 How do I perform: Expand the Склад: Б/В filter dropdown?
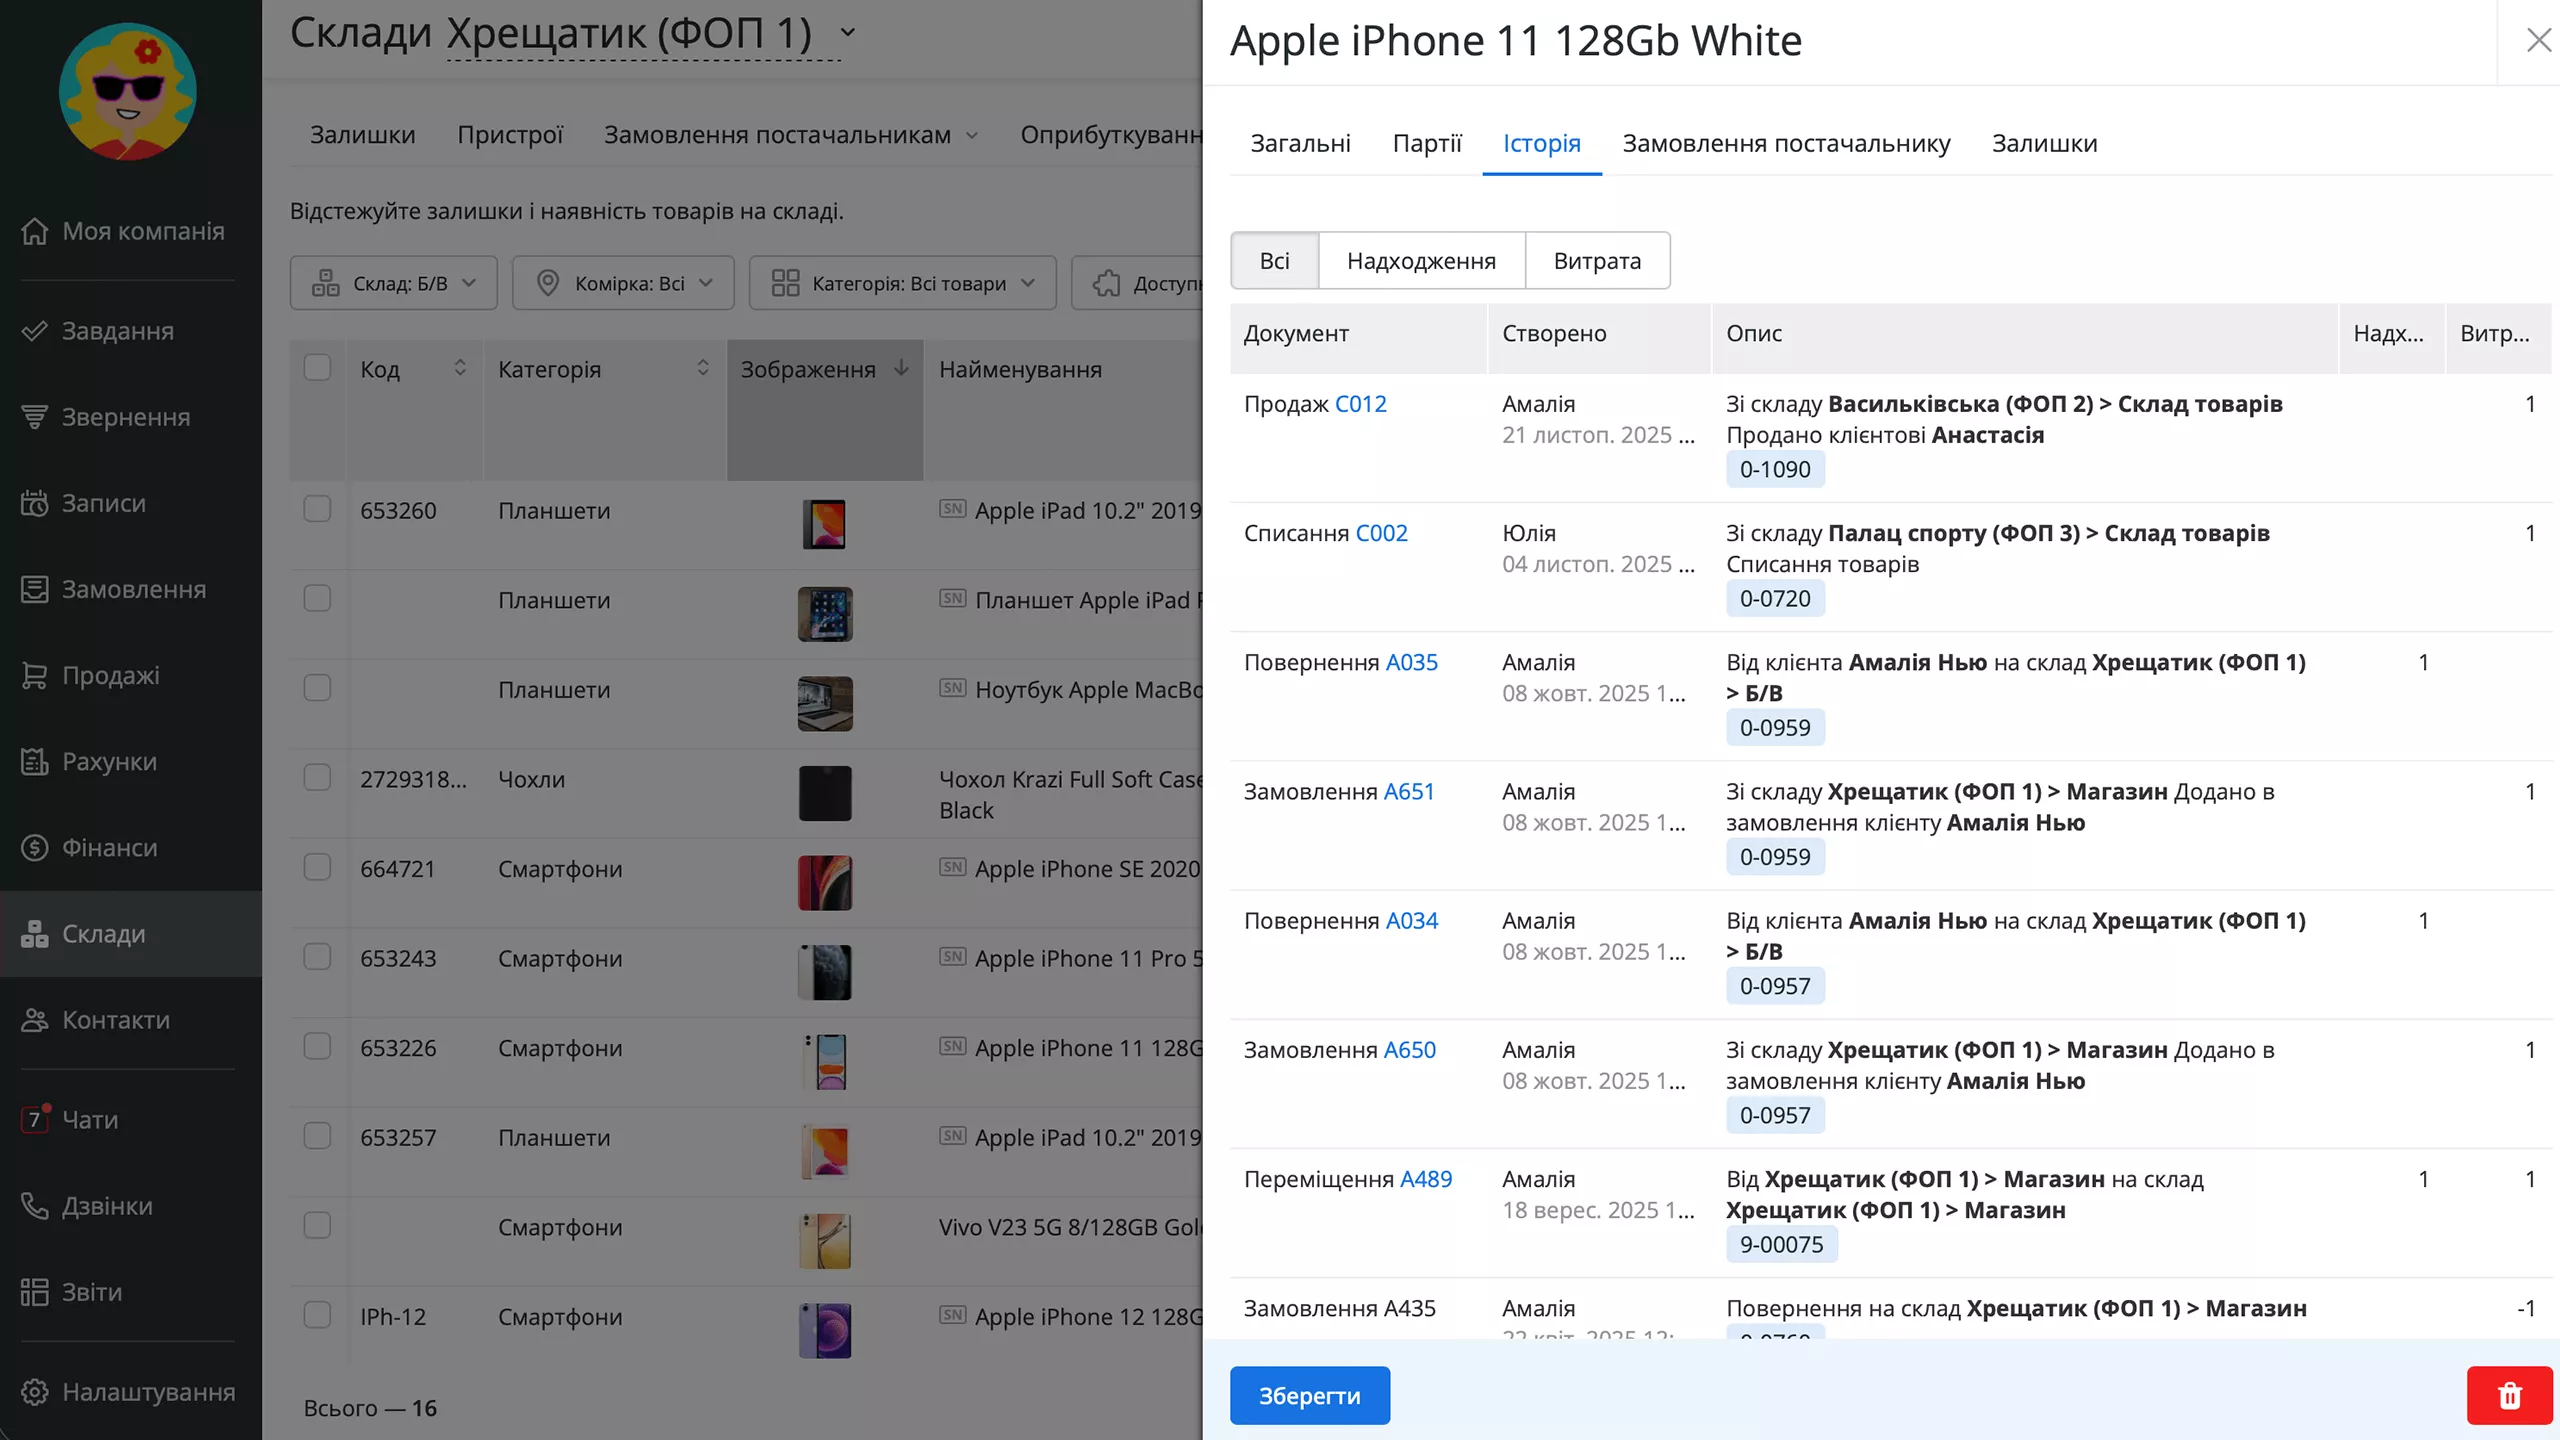click(393, 283)
